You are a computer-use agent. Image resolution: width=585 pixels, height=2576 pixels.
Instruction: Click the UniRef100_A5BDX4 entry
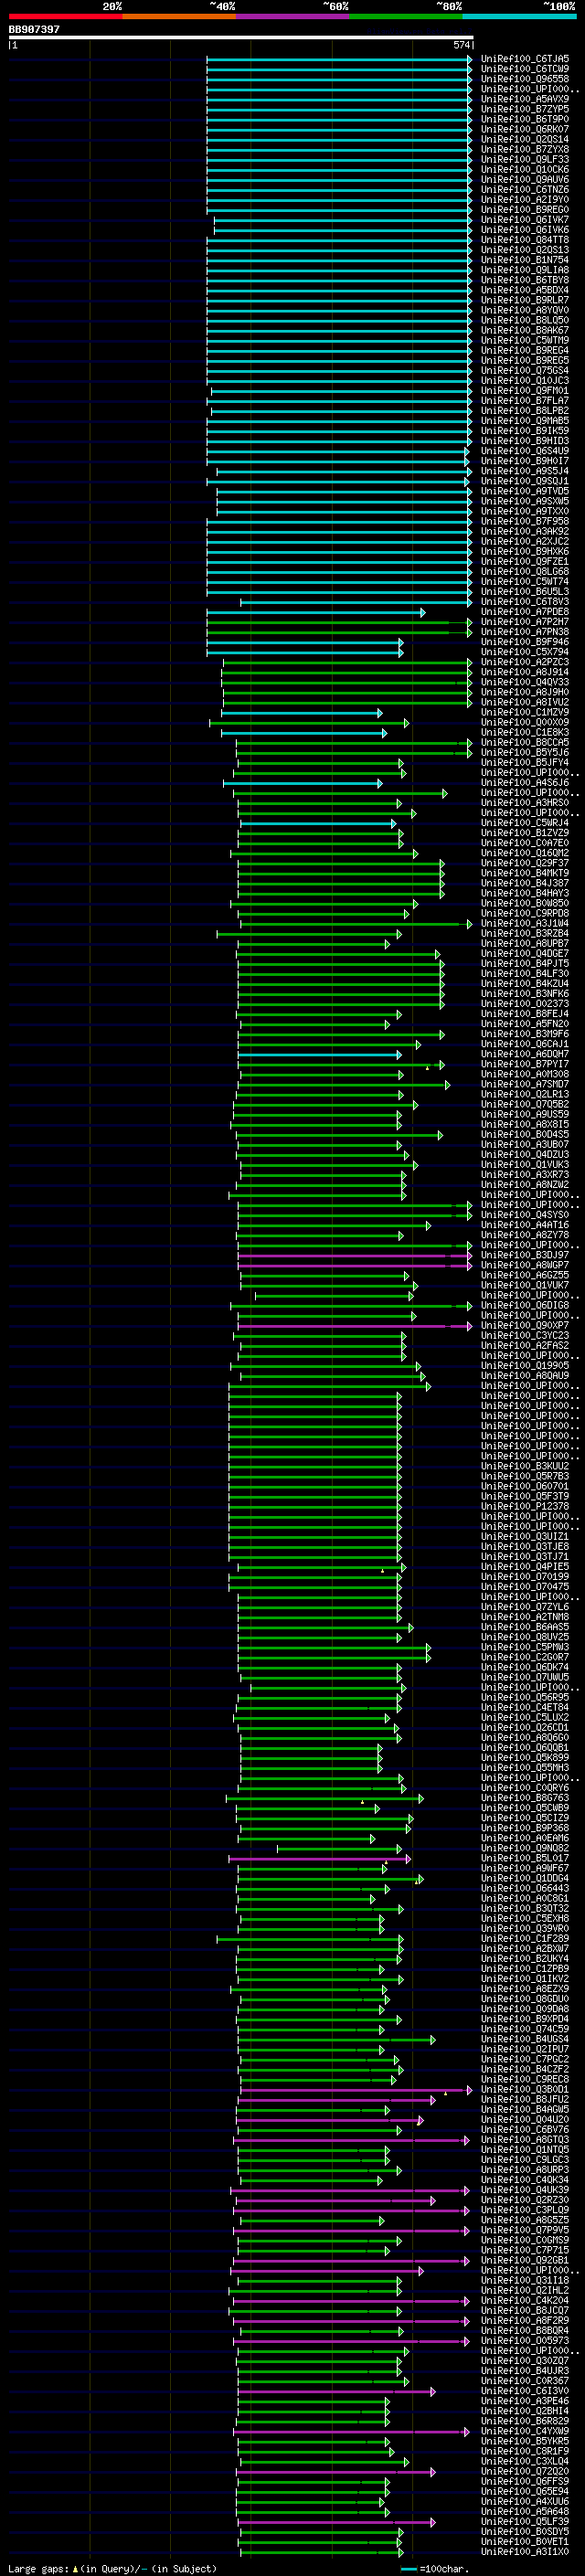[x=524, y=290]
